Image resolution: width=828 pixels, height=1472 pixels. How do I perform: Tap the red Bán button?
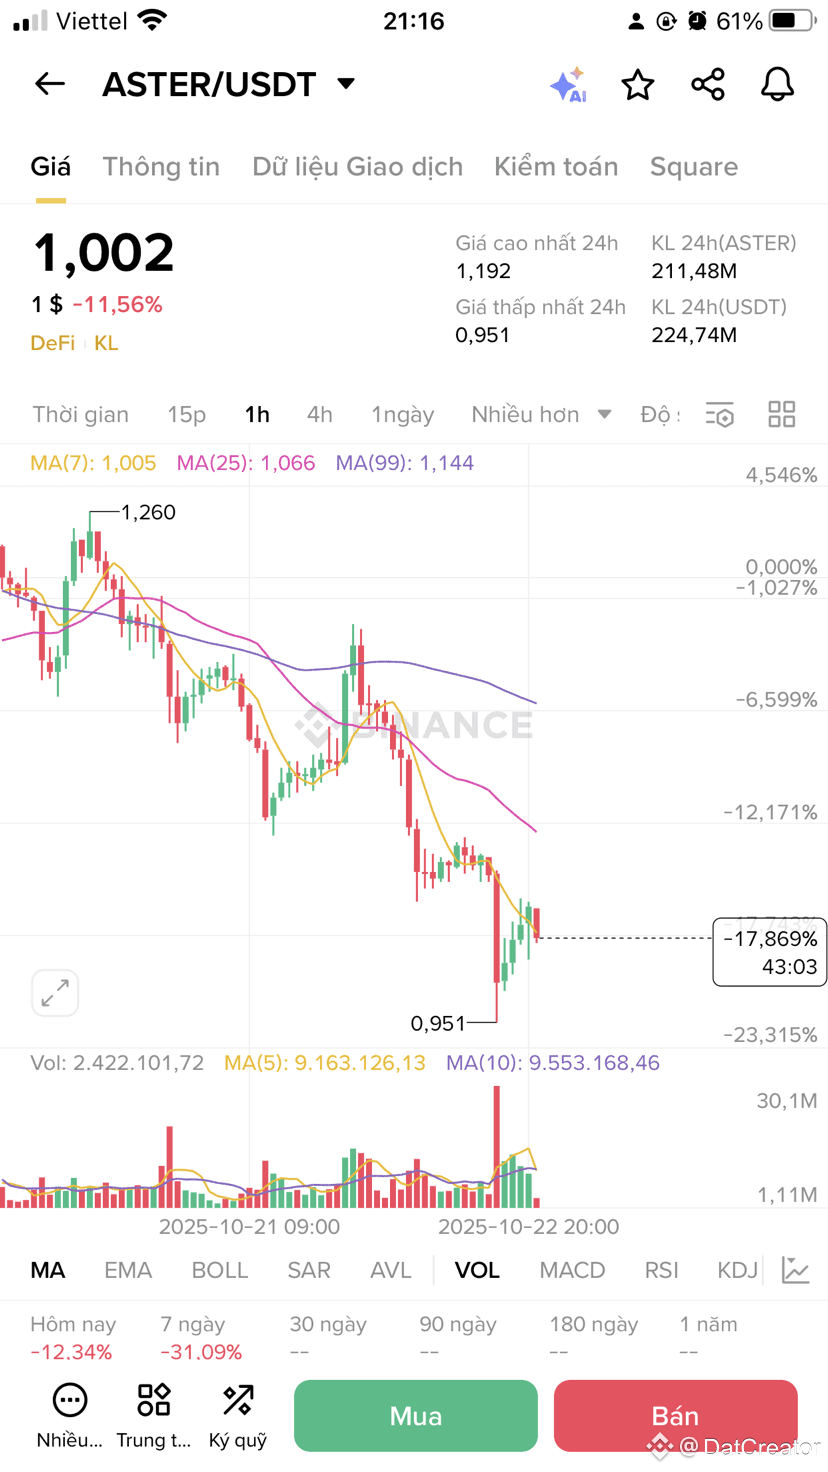click(675, 1416)
